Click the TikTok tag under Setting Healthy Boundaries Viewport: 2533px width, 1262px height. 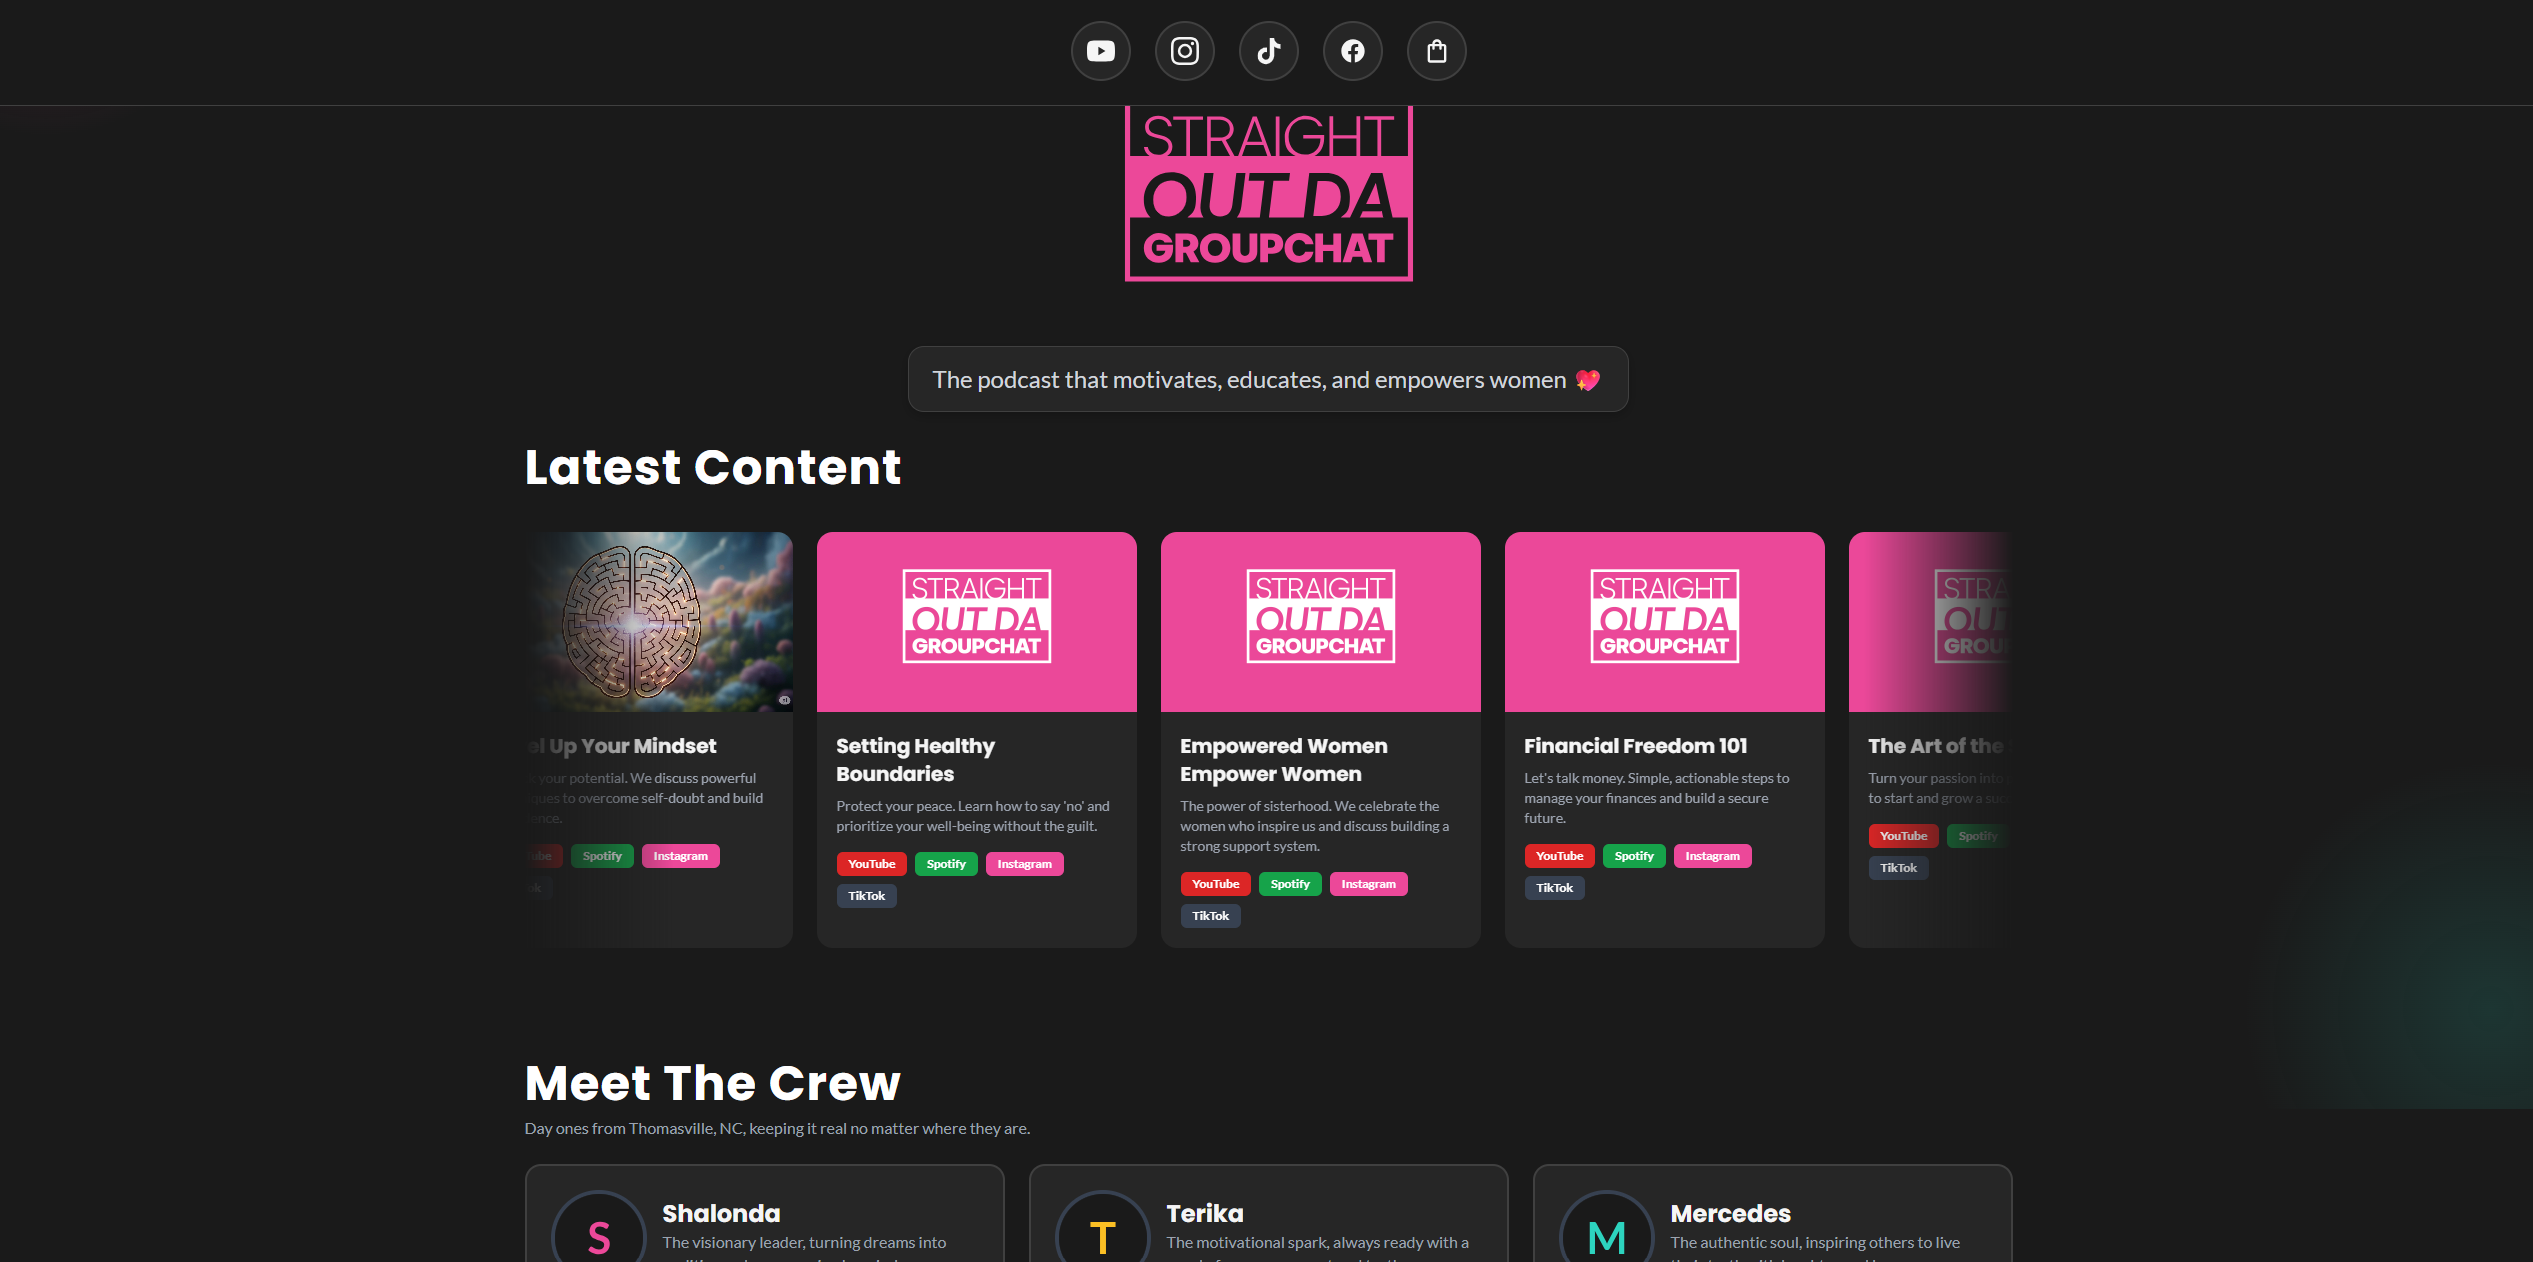tap(866, 895)
